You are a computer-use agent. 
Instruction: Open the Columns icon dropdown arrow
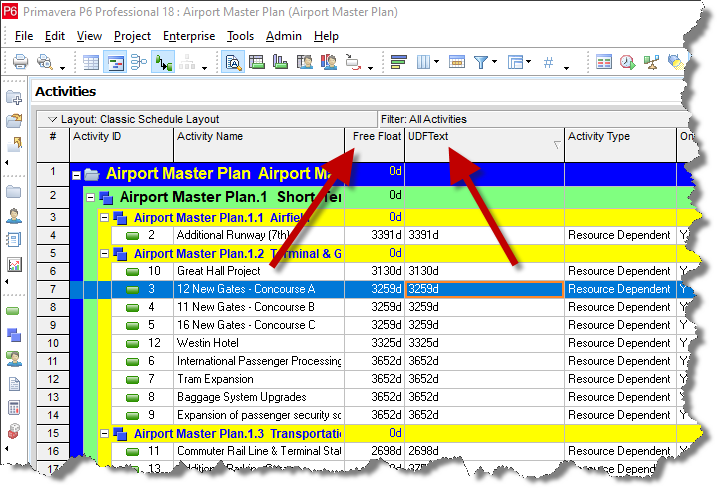click(x=437, y=62)
